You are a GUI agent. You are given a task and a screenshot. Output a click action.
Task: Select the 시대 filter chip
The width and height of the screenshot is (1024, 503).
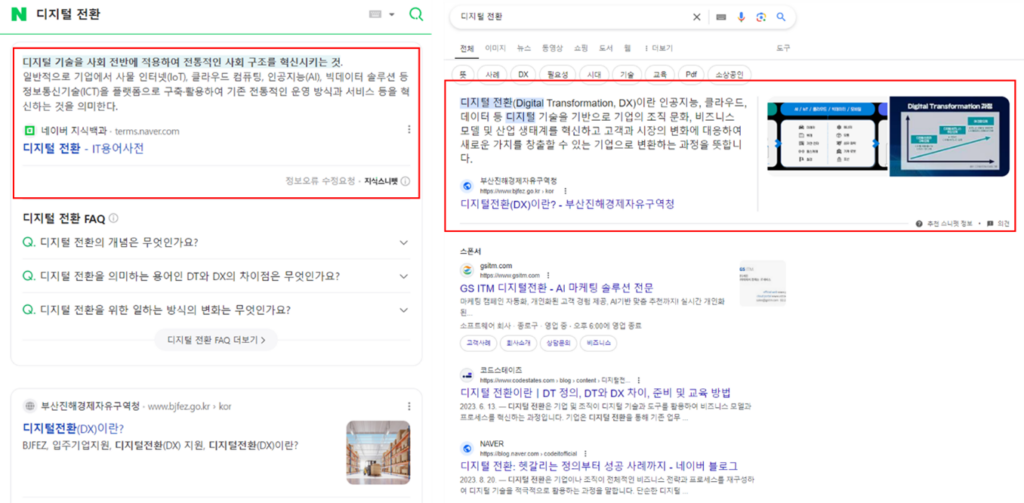(593, 74)
